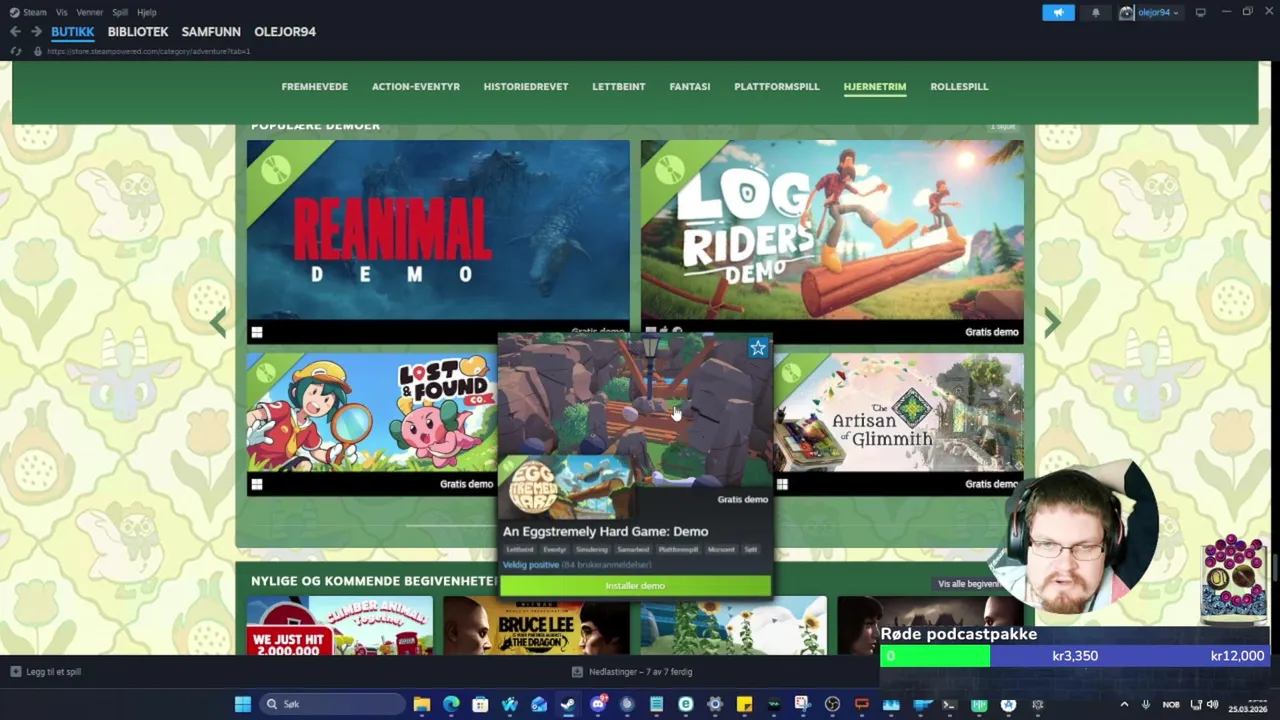Click the Windows platform icon under Lost & Found
1280x720 pixels.
click(x=257, y=485)
